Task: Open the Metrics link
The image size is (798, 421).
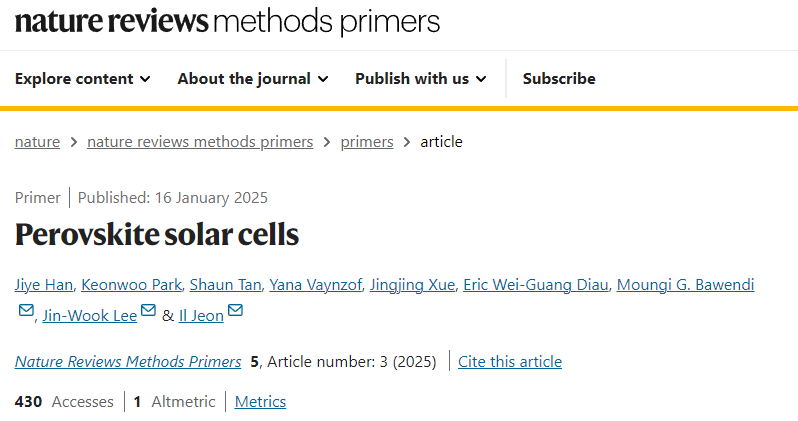Action: click(x=260, y=402)
